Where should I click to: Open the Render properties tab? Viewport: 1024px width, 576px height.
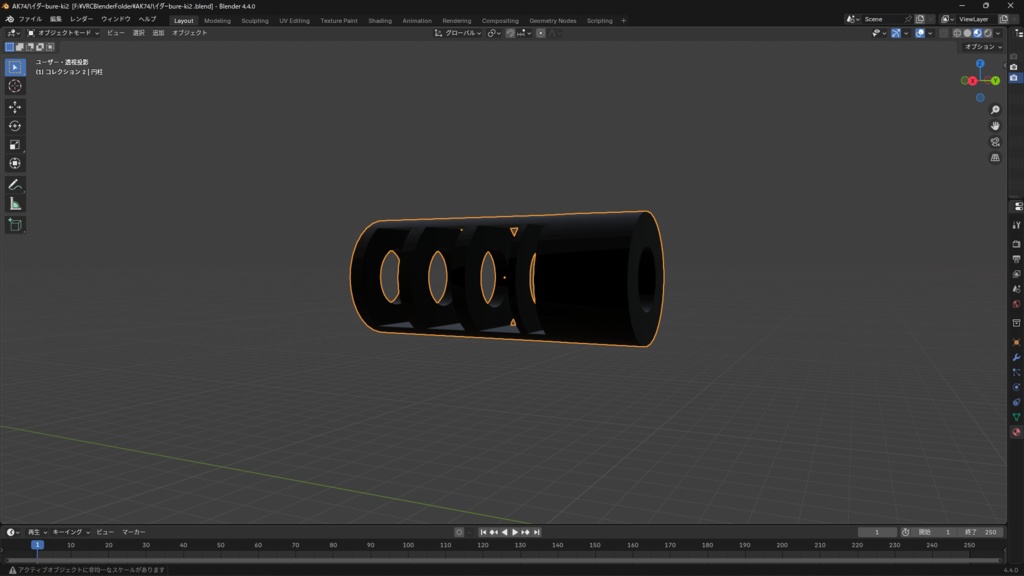click(1016, 244)
